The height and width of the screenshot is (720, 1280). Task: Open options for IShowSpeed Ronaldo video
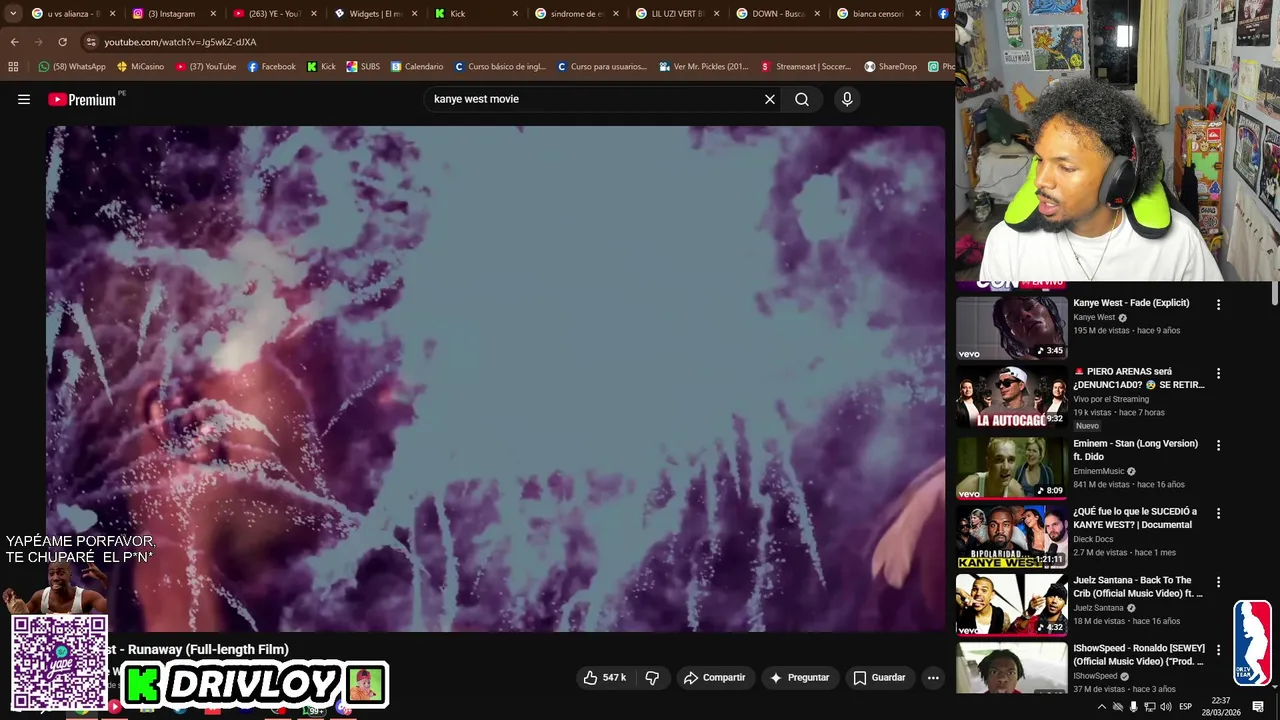(1218, 650)
